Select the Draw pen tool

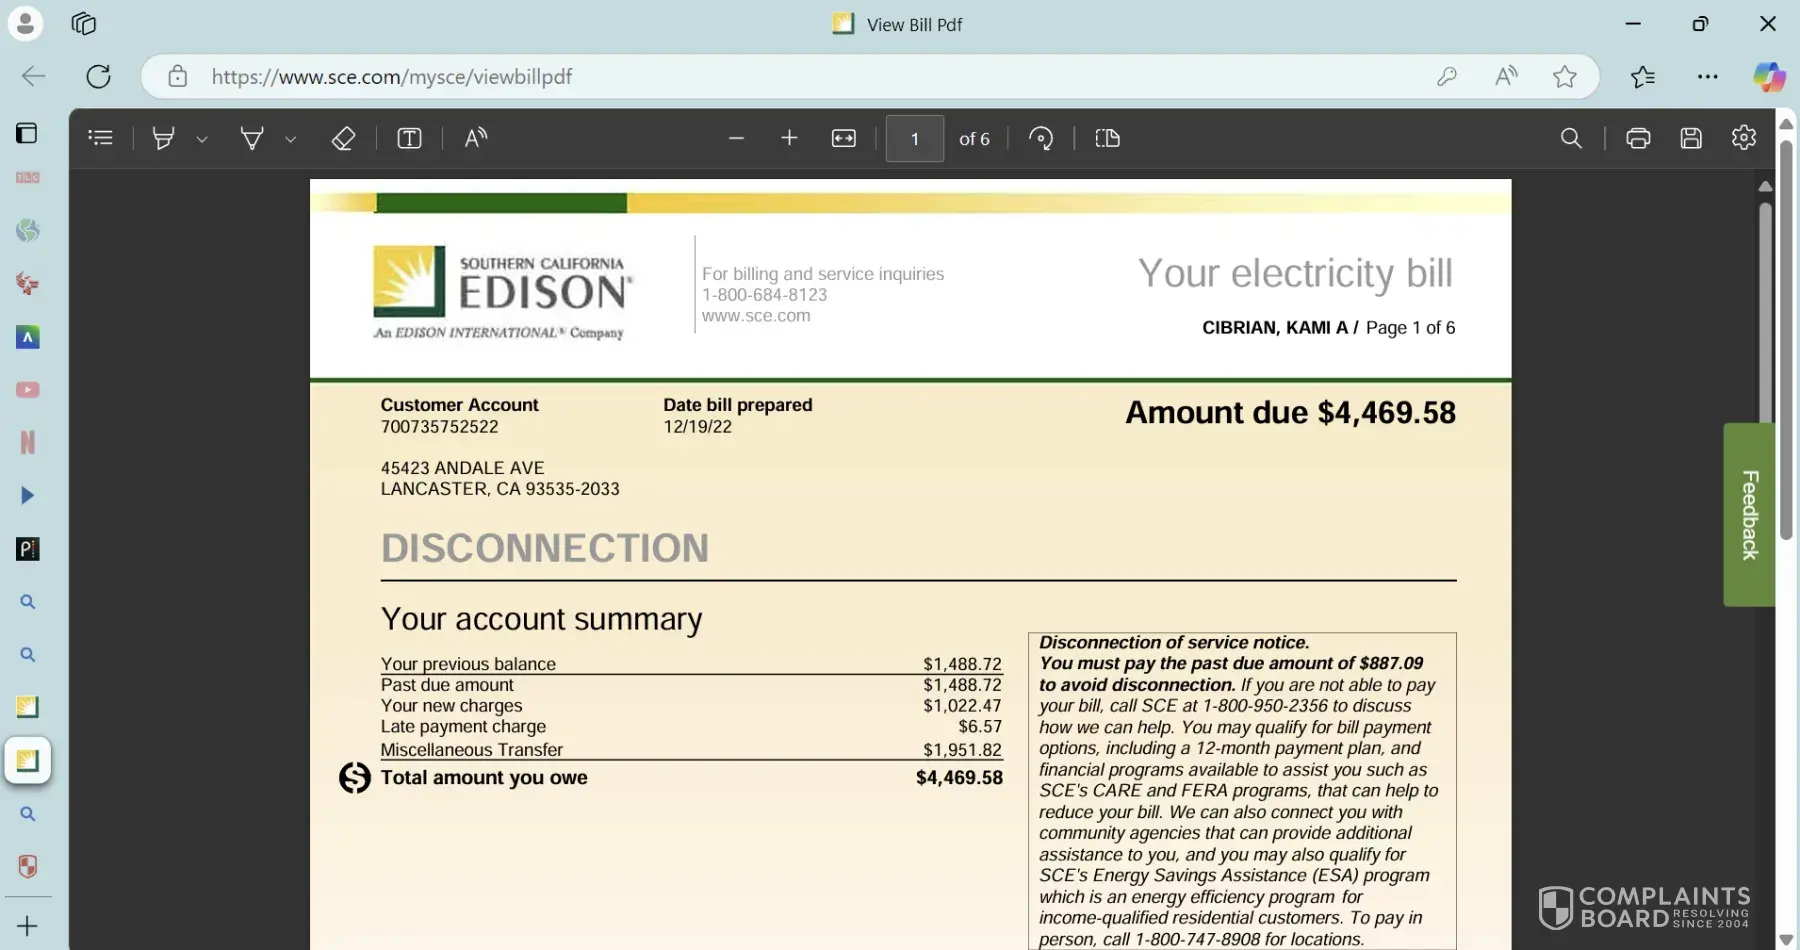[x=252, y=138]
